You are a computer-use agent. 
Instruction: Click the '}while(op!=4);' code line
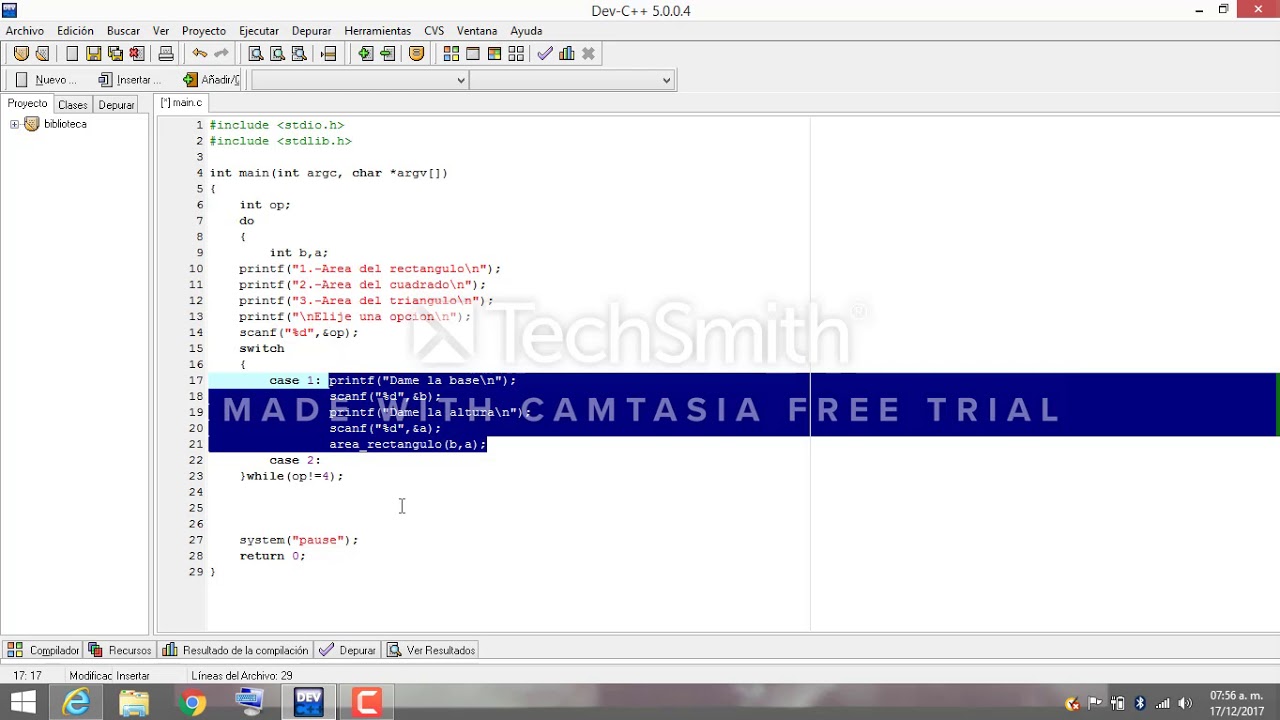tap(291, 476)
